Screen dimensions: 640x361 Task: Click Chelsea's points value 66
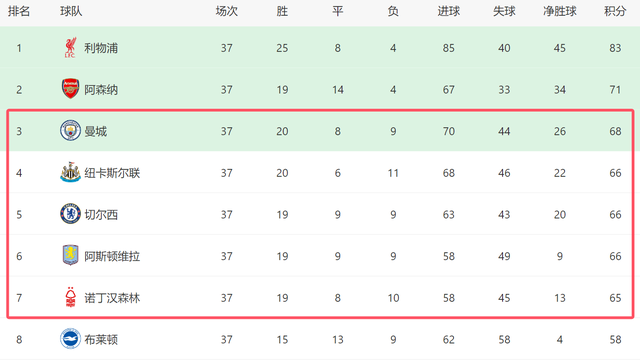point(615,215)
